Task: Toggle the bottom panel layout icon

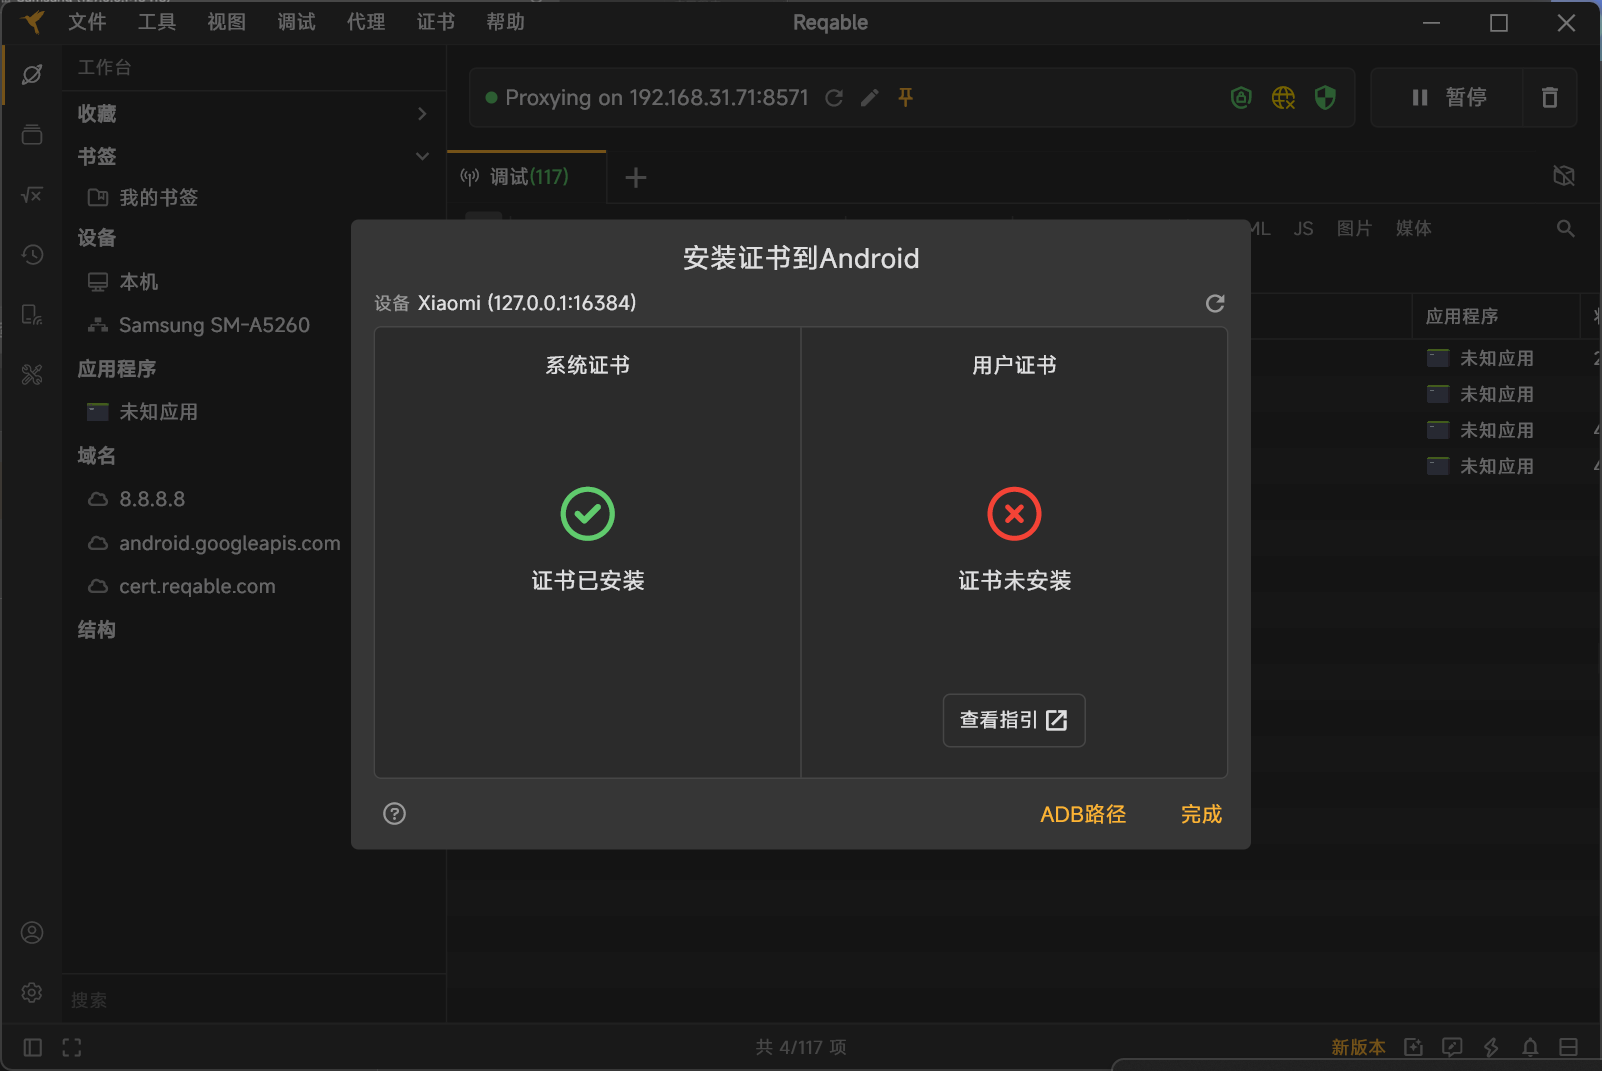Action: [1569, 1048]
